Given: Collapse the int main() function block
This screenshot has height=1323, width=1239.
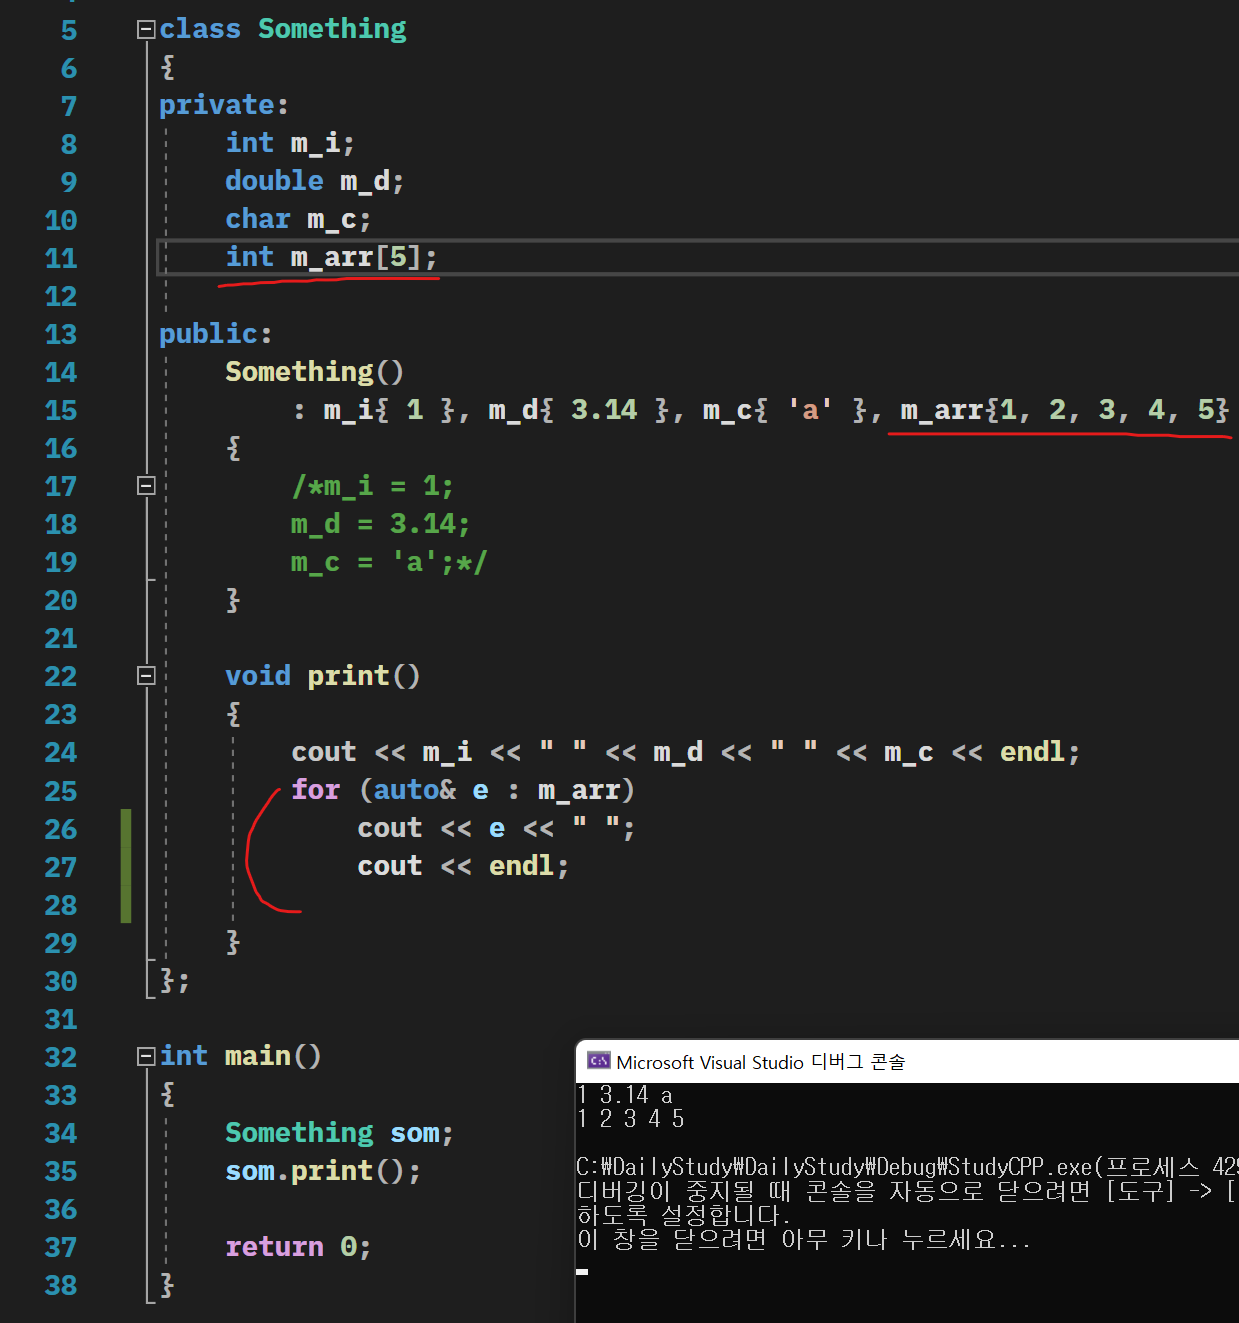Looking at the screenshot, I should (146, 1057).
